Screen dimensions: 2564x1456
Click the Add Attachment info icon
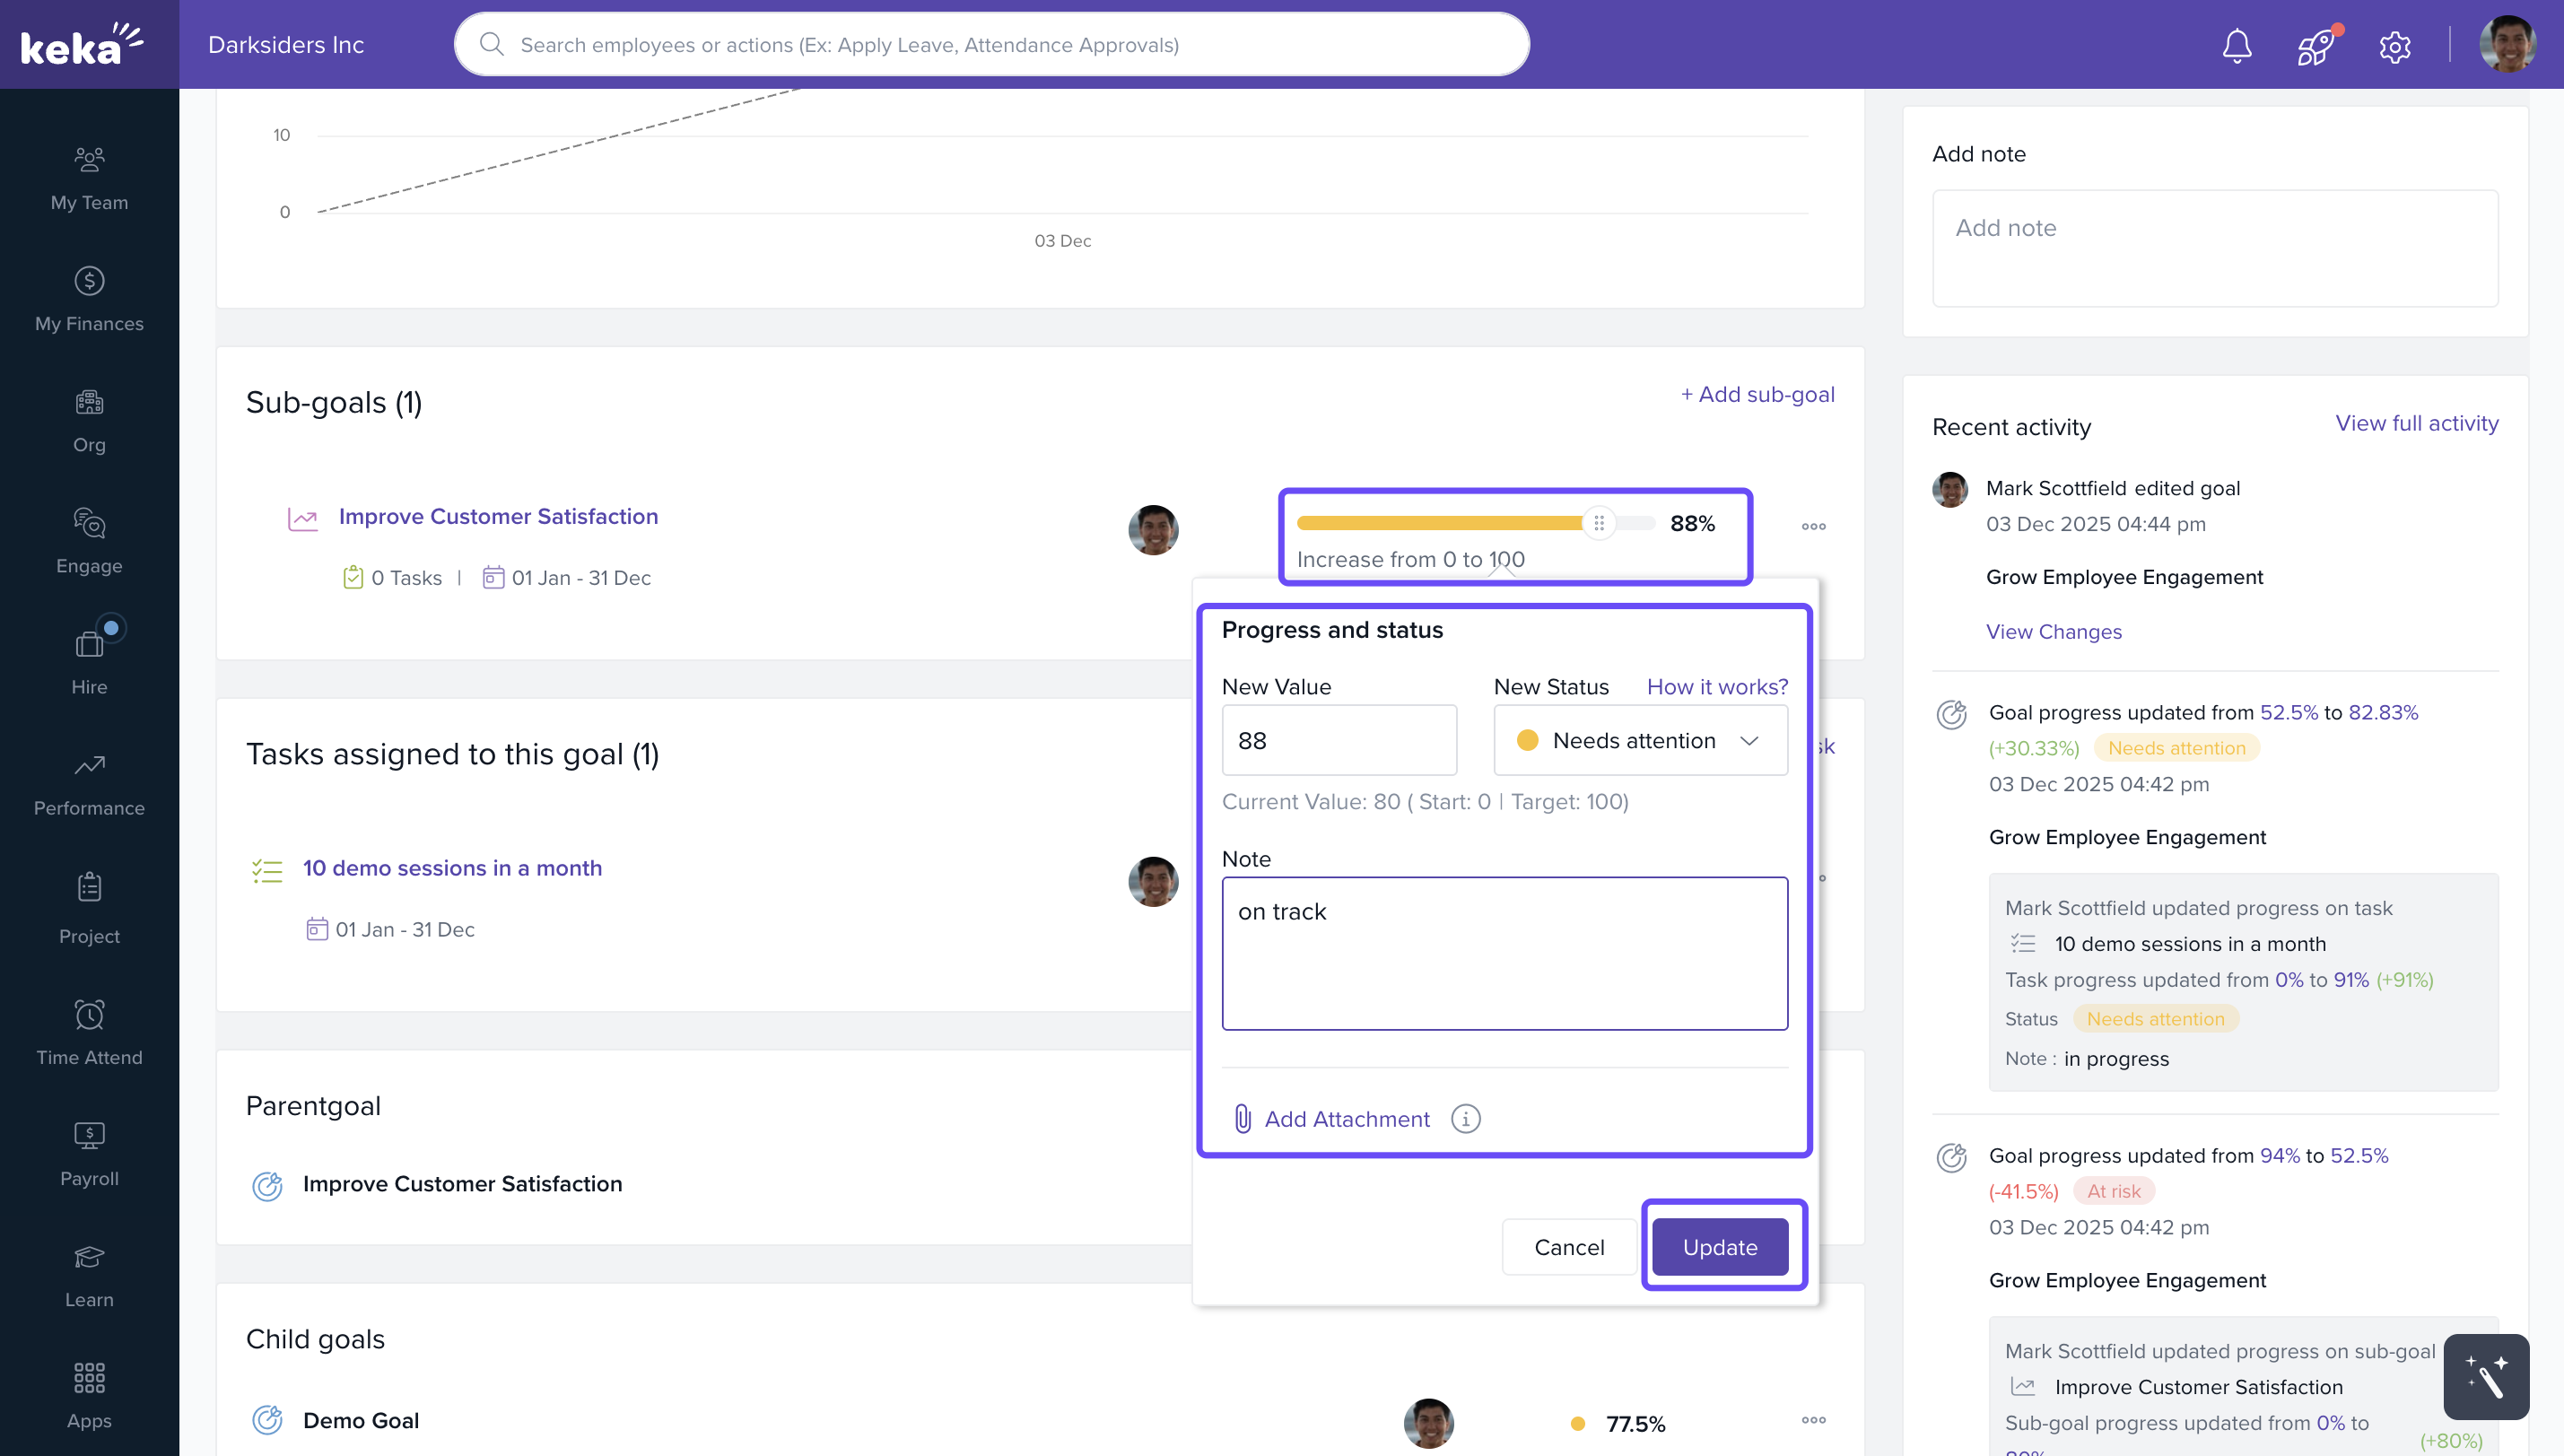point(1465,1119)
